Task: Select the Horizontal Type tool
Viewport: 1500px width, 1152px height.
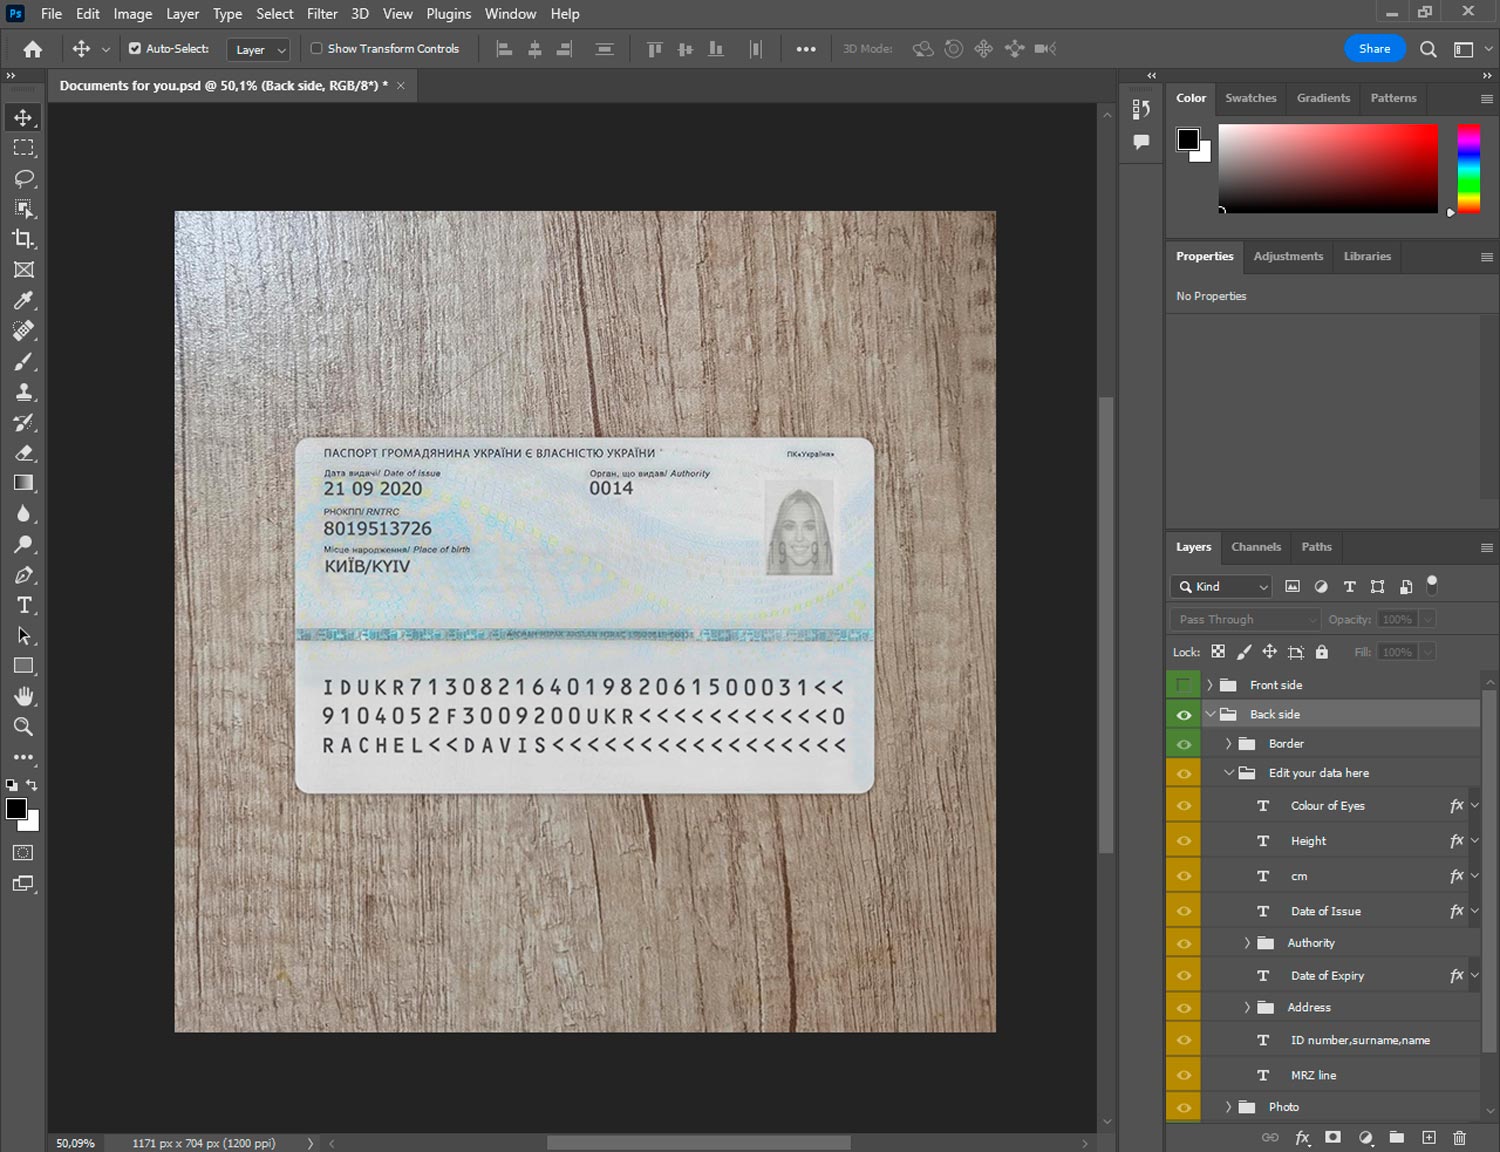Action: [23, 605]
